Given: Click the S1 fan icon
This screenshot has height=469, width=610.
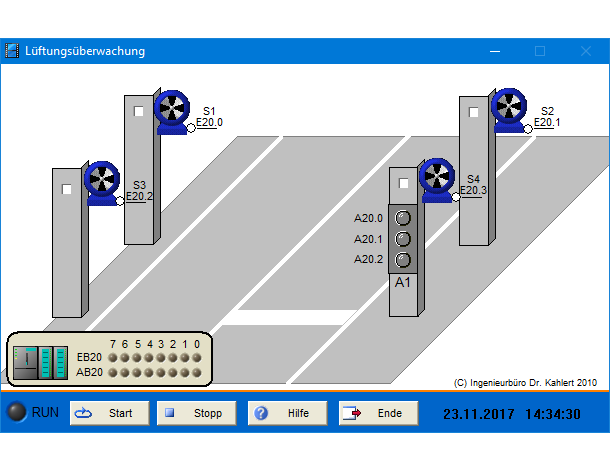Looking at the screenshot, I should (x=172, y=112).
